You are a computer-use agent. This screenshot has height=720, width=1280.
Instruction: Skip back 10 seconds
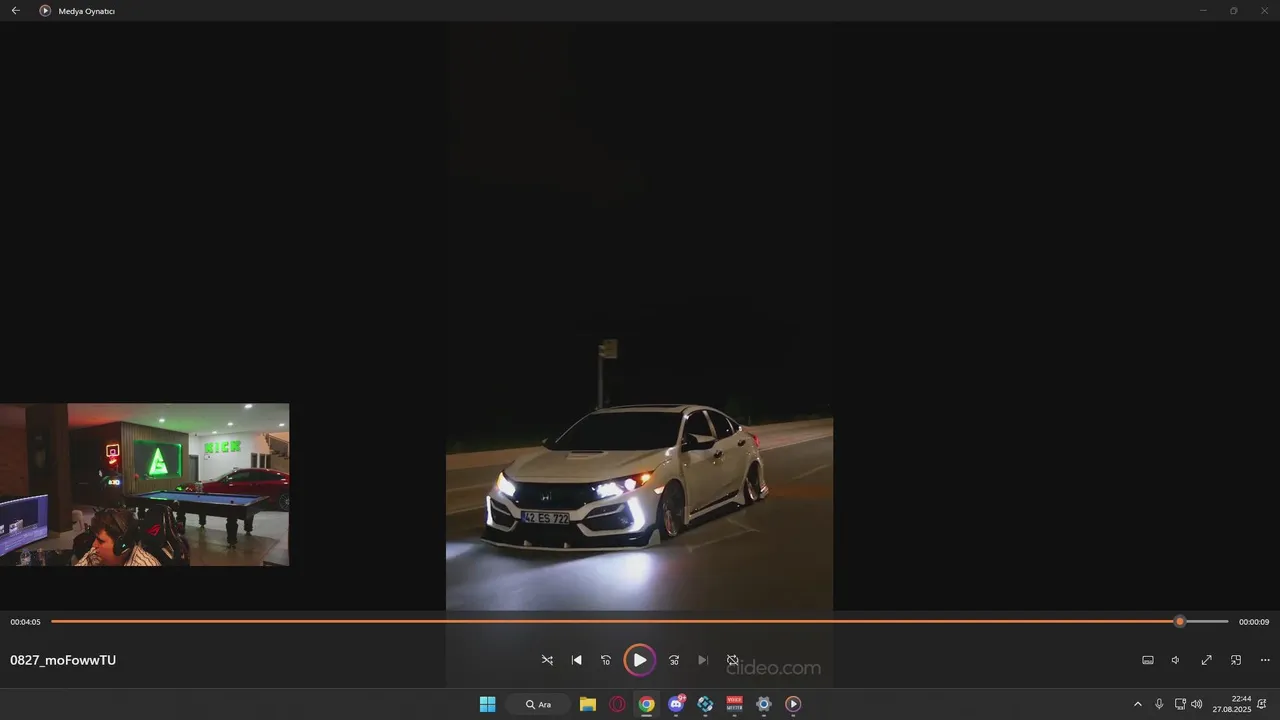pyautogui.click(x=606, y=660)
